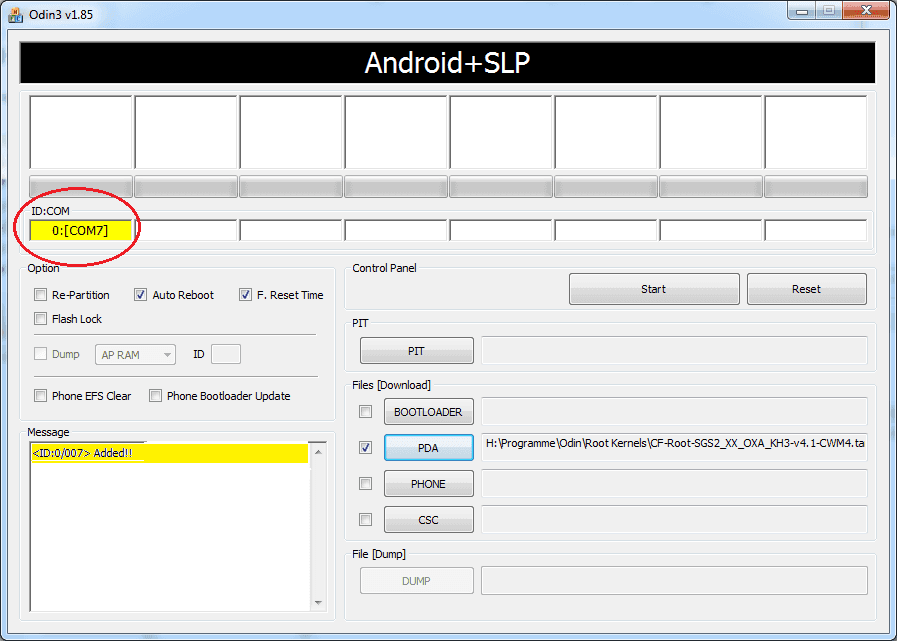Uncheck the box beside PDA button
The width and height of the screenshot is (897, 641).
pyautogui.click(x=365, y=448)
